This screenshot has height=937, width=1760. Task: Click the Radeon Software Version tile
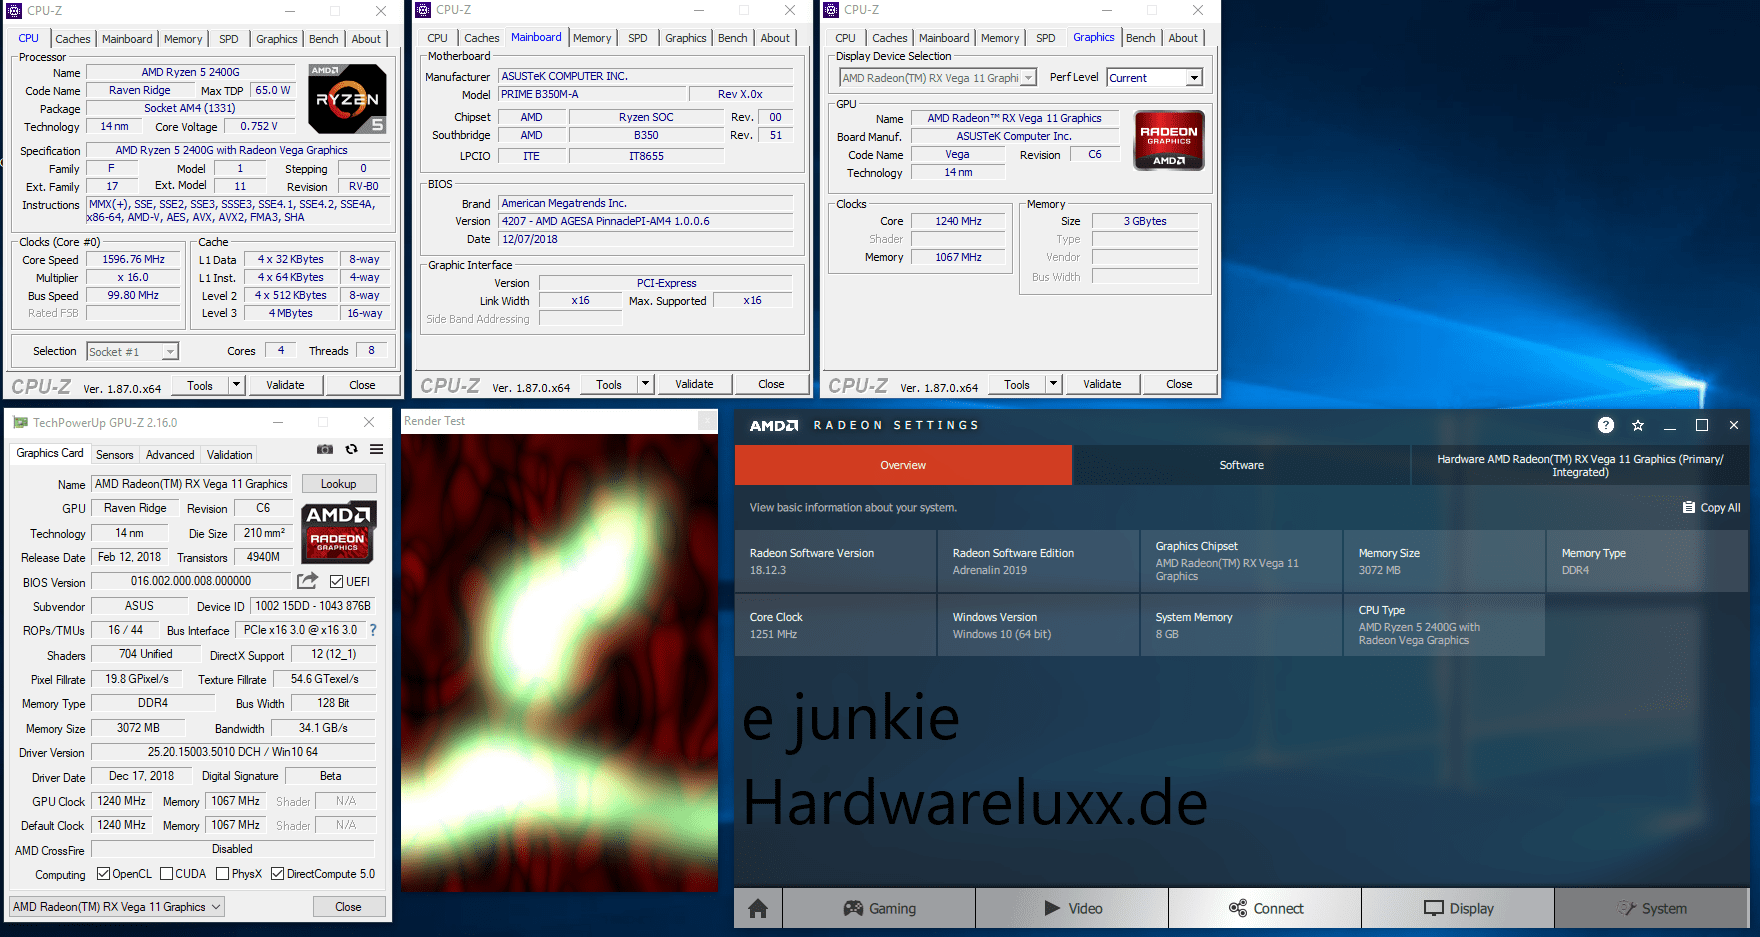[836, 561]
